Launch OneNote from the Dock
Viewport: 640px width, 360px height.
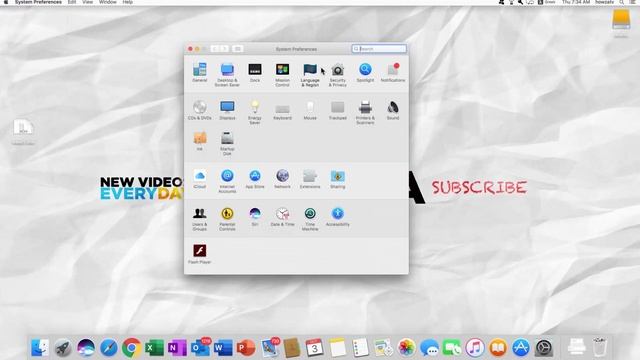pyautogui.click(x=177, y=348)
